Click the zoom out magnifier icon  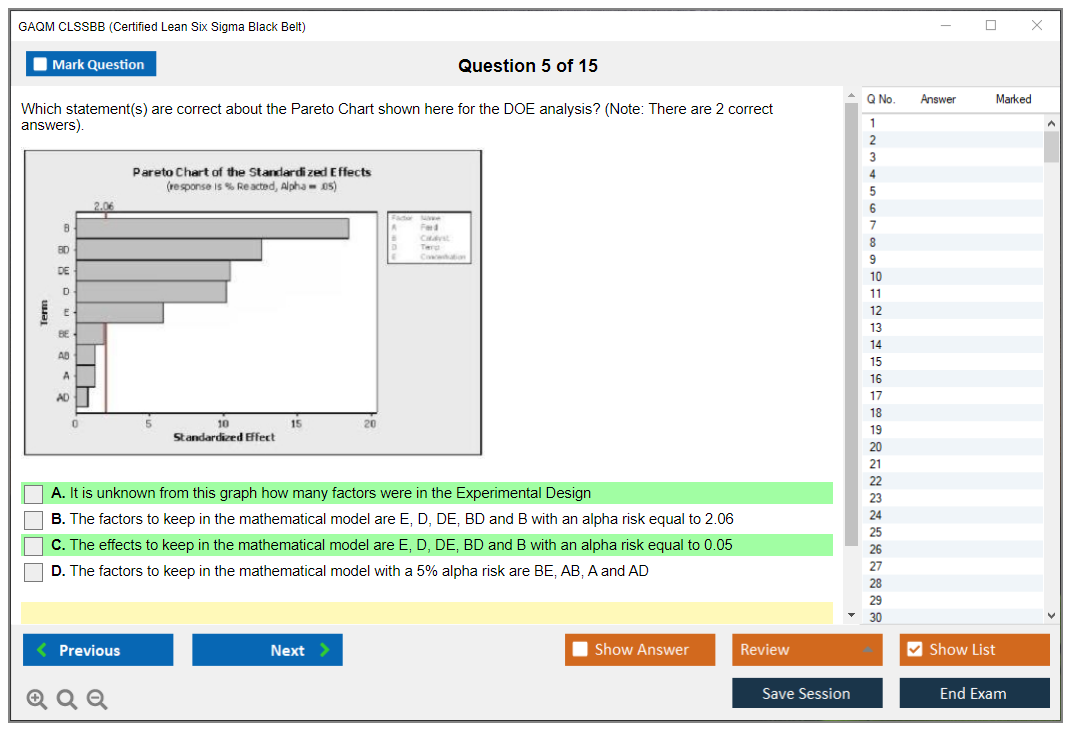pyautogui.click(x=97, y=699)
